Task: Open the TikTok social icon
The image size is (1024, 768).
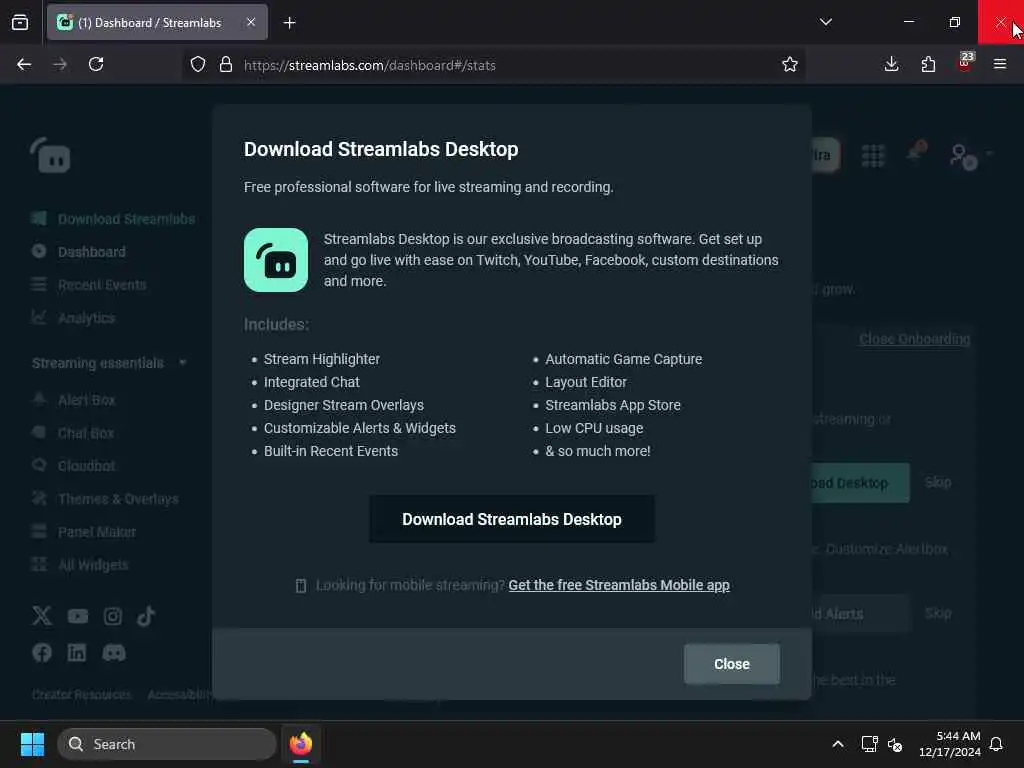Action: pos(146,616)
